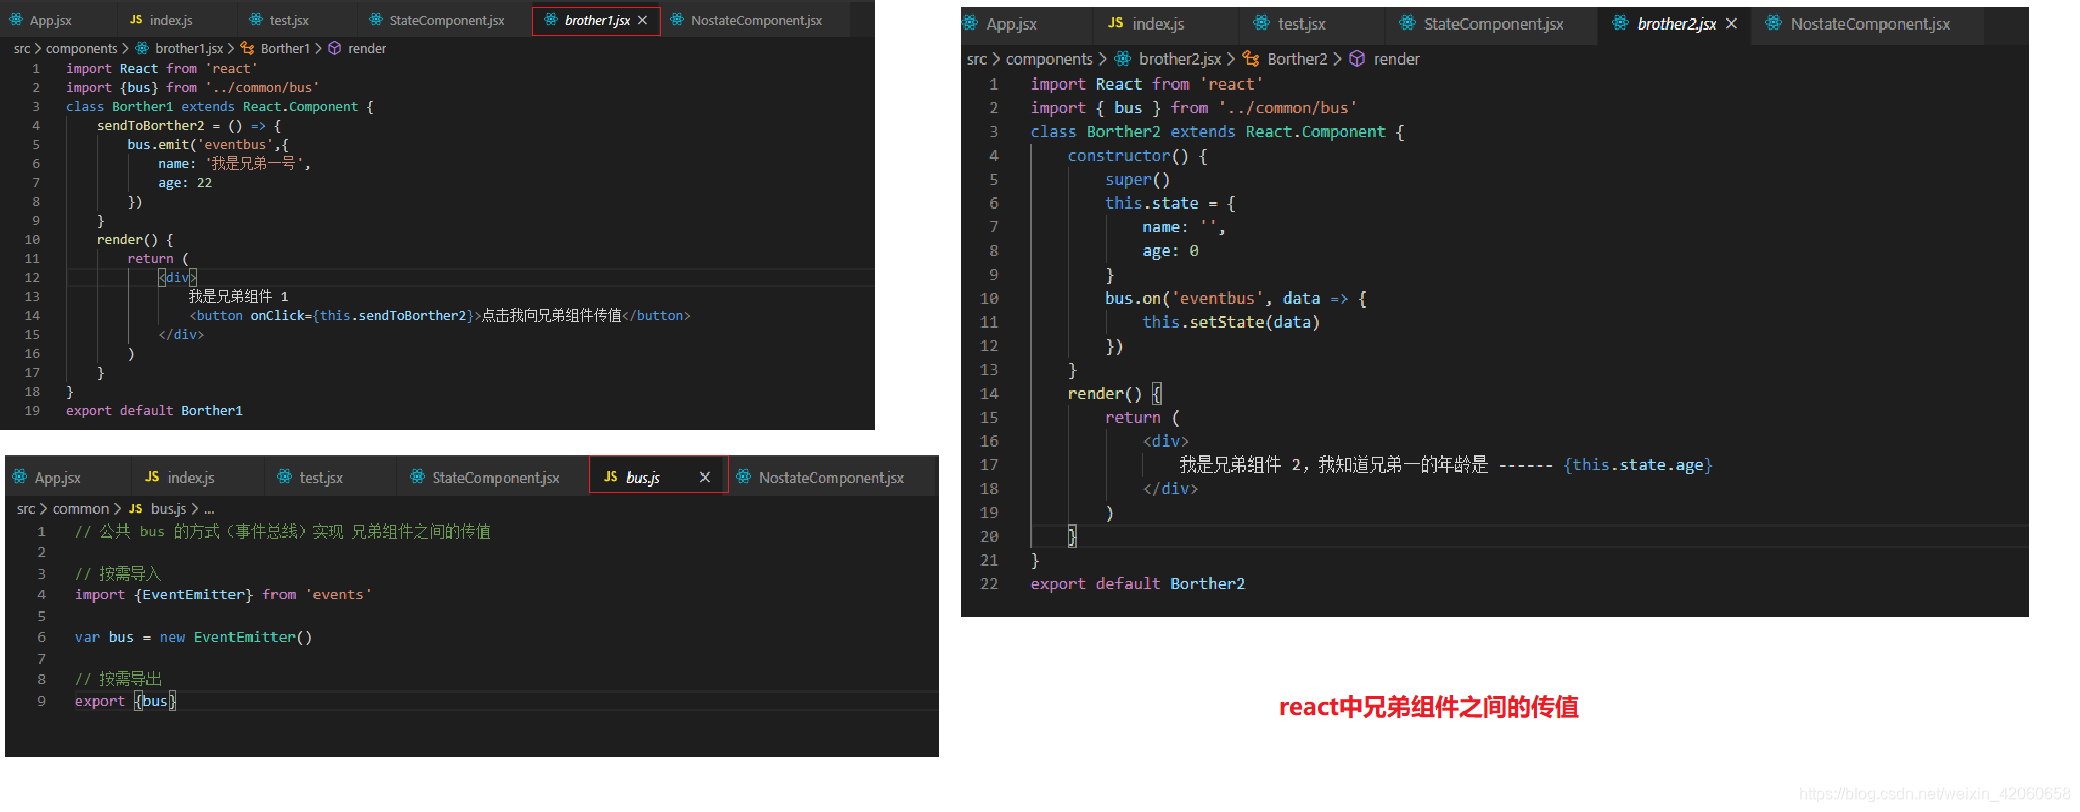Viewport: 2080px width, 812px height.
Task: Click 'var bus = new EventEmitter()' code line
Action: pyautogui.click(x=194, y=637)
